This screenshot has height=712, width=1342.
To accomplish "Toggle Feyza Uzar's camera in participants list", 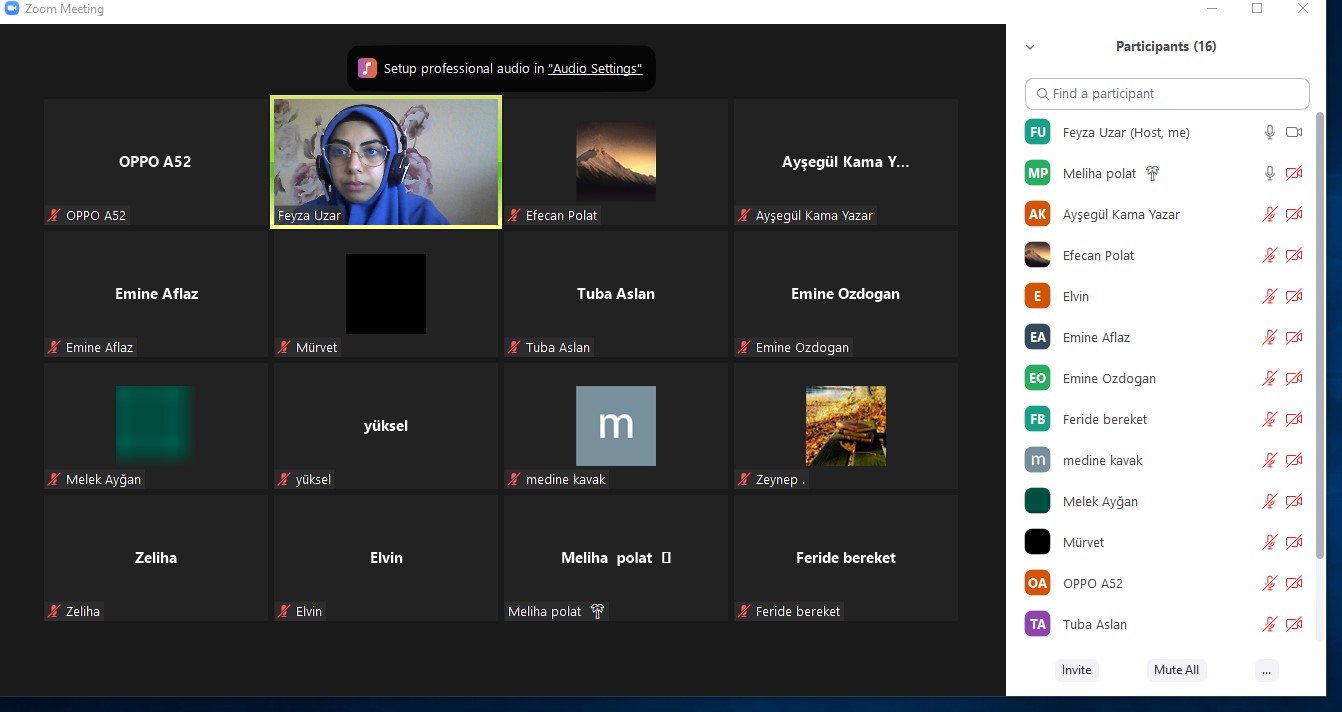I will (1294, 132).
